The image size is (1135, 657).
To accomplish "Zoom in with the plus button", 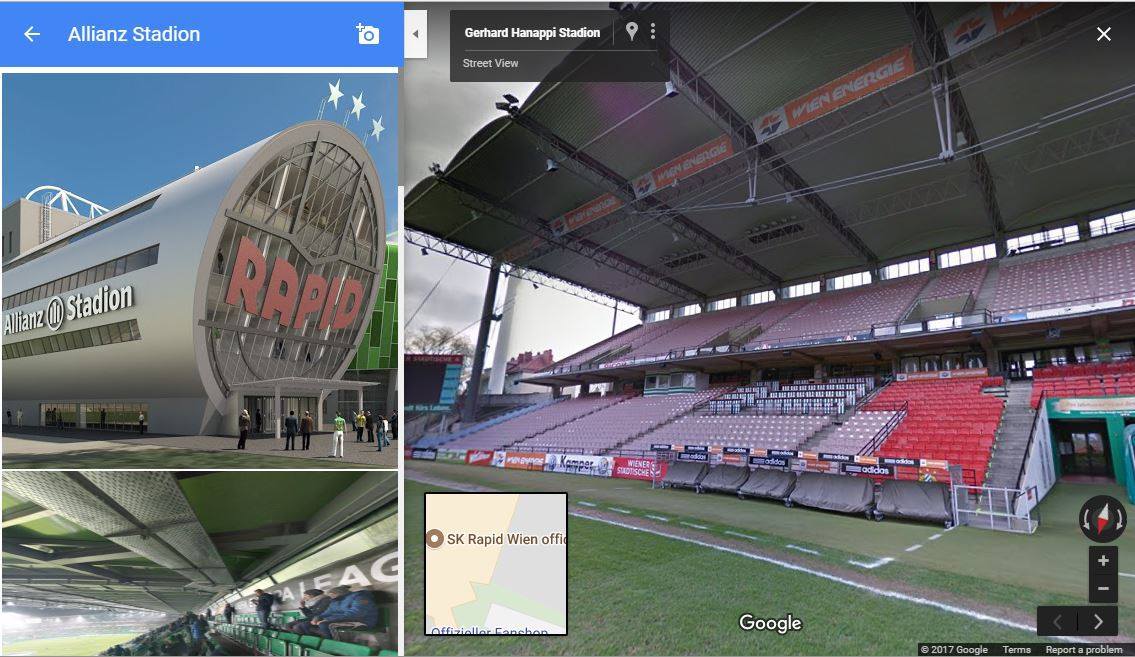I will pyautogui.click(x=1103, y=561).
